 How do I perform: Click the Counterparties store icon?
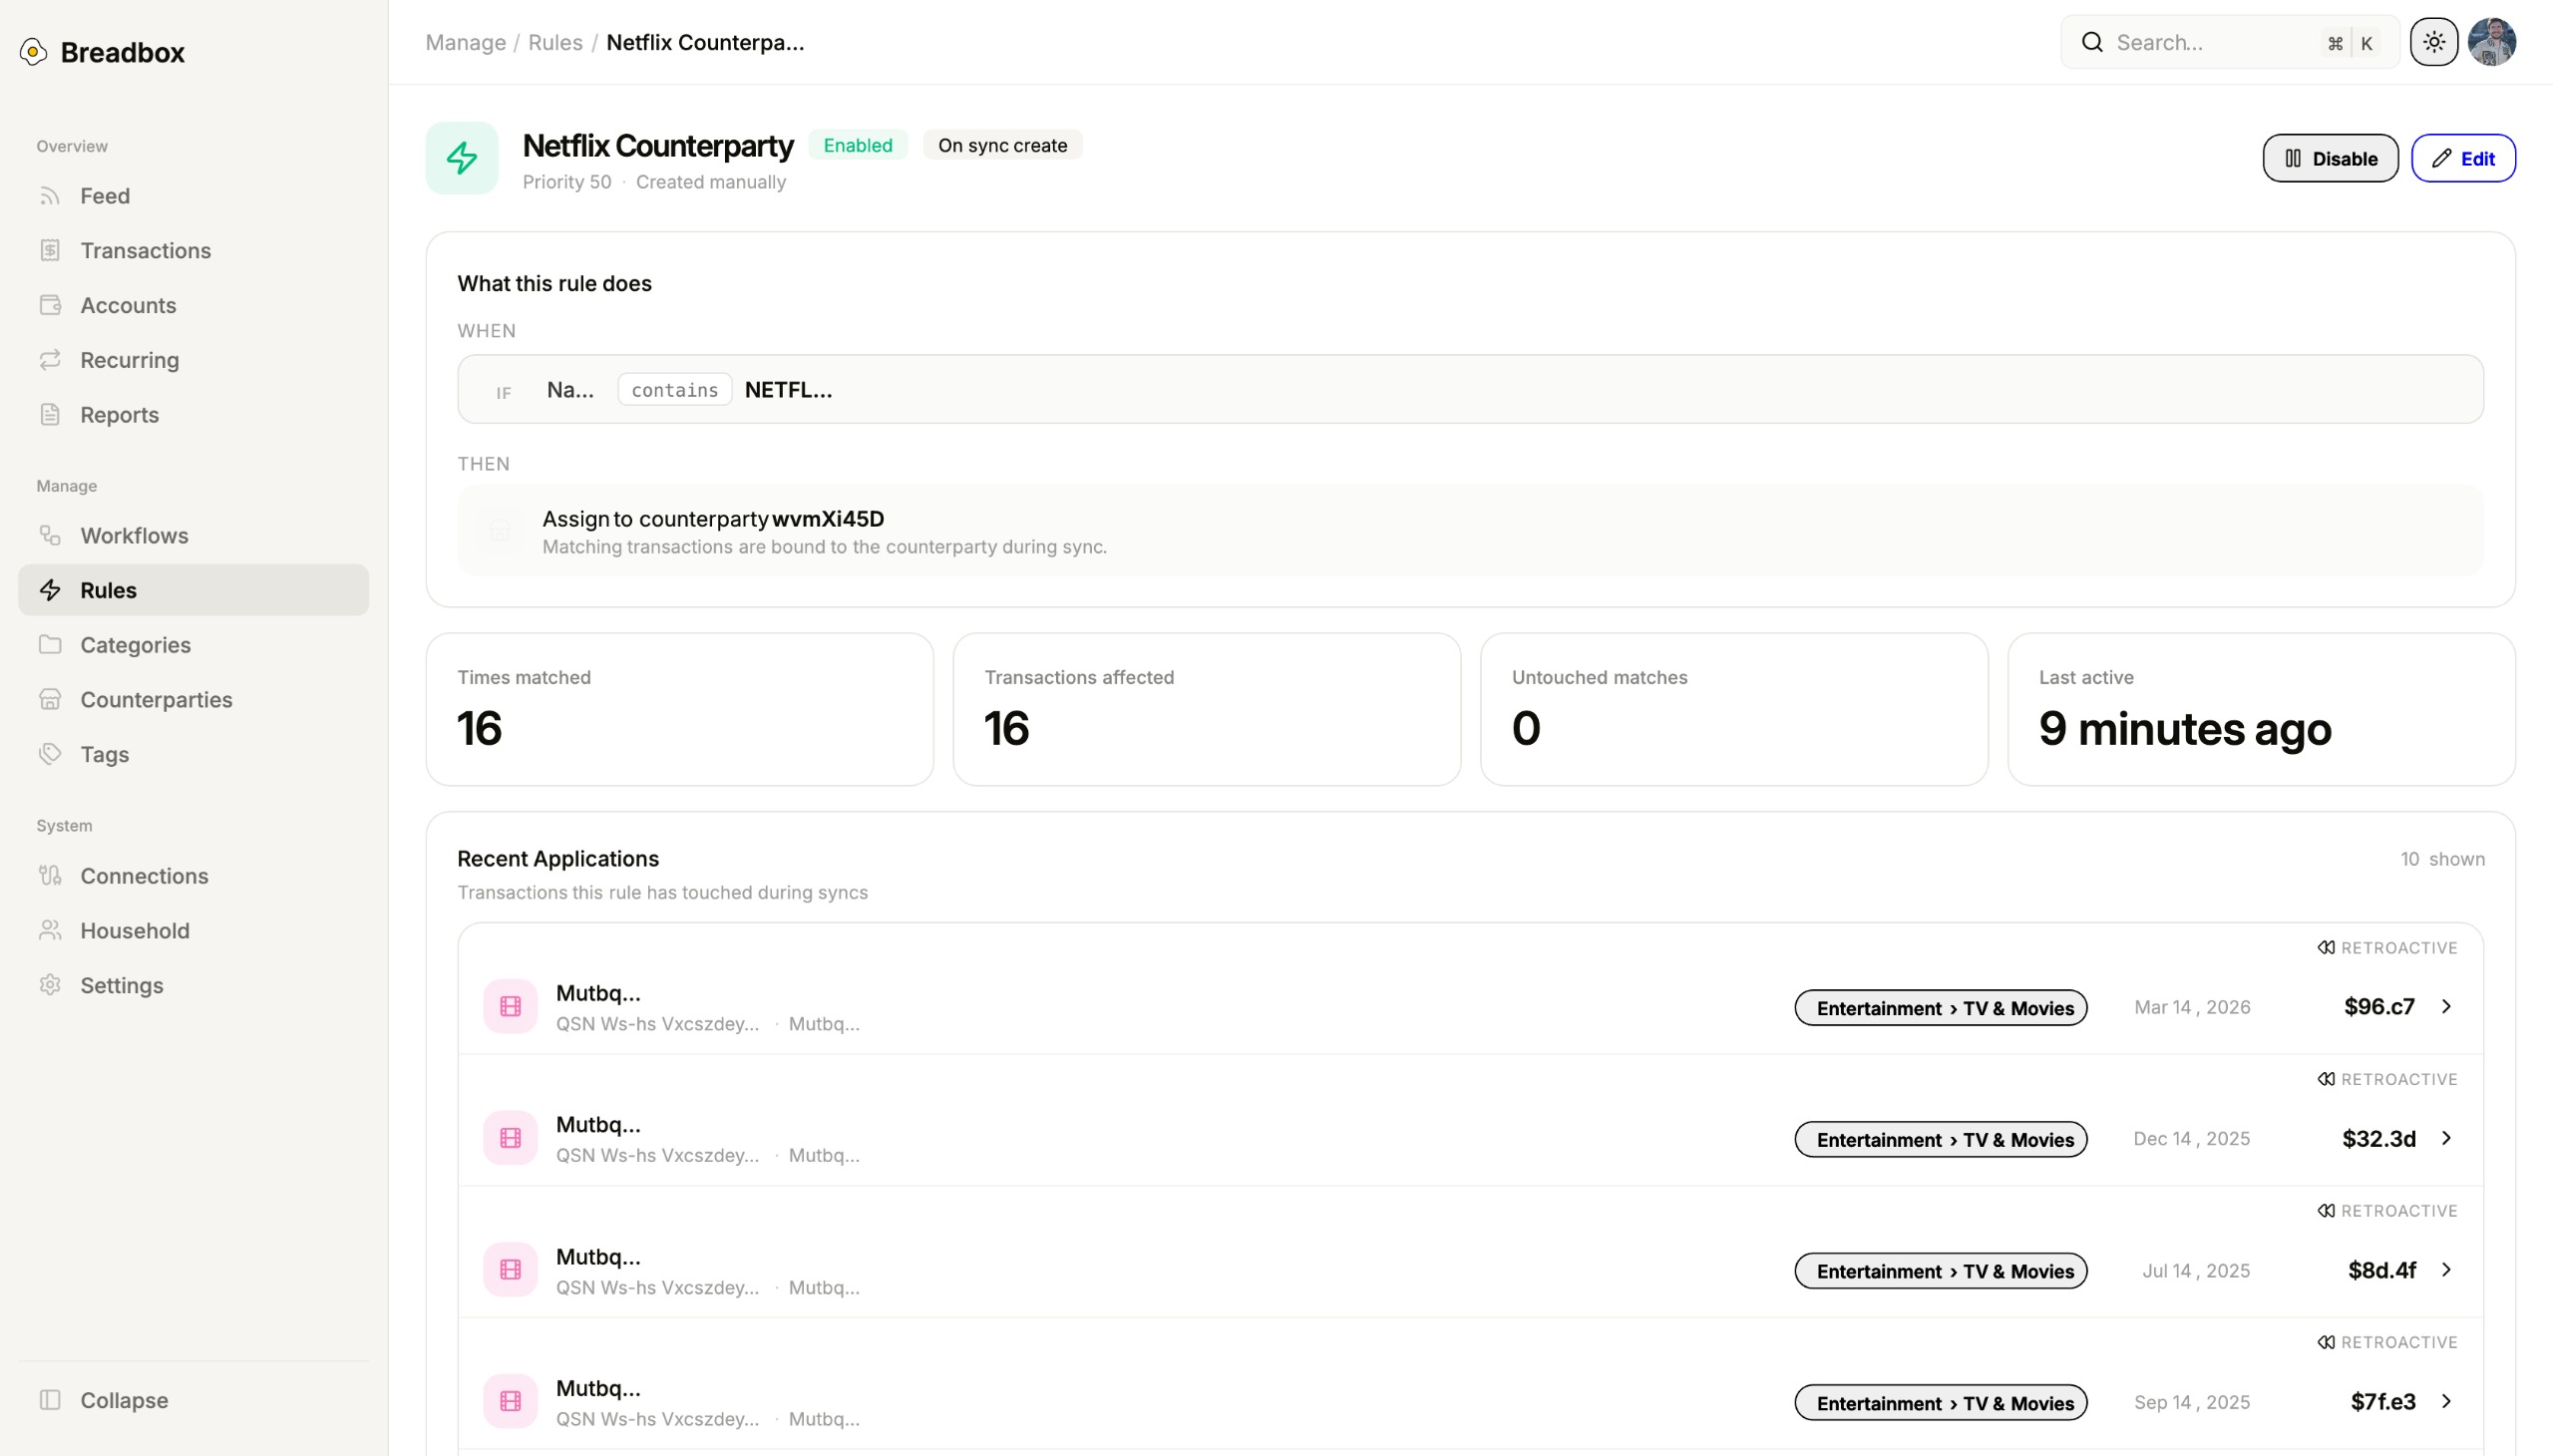point(50,699)
